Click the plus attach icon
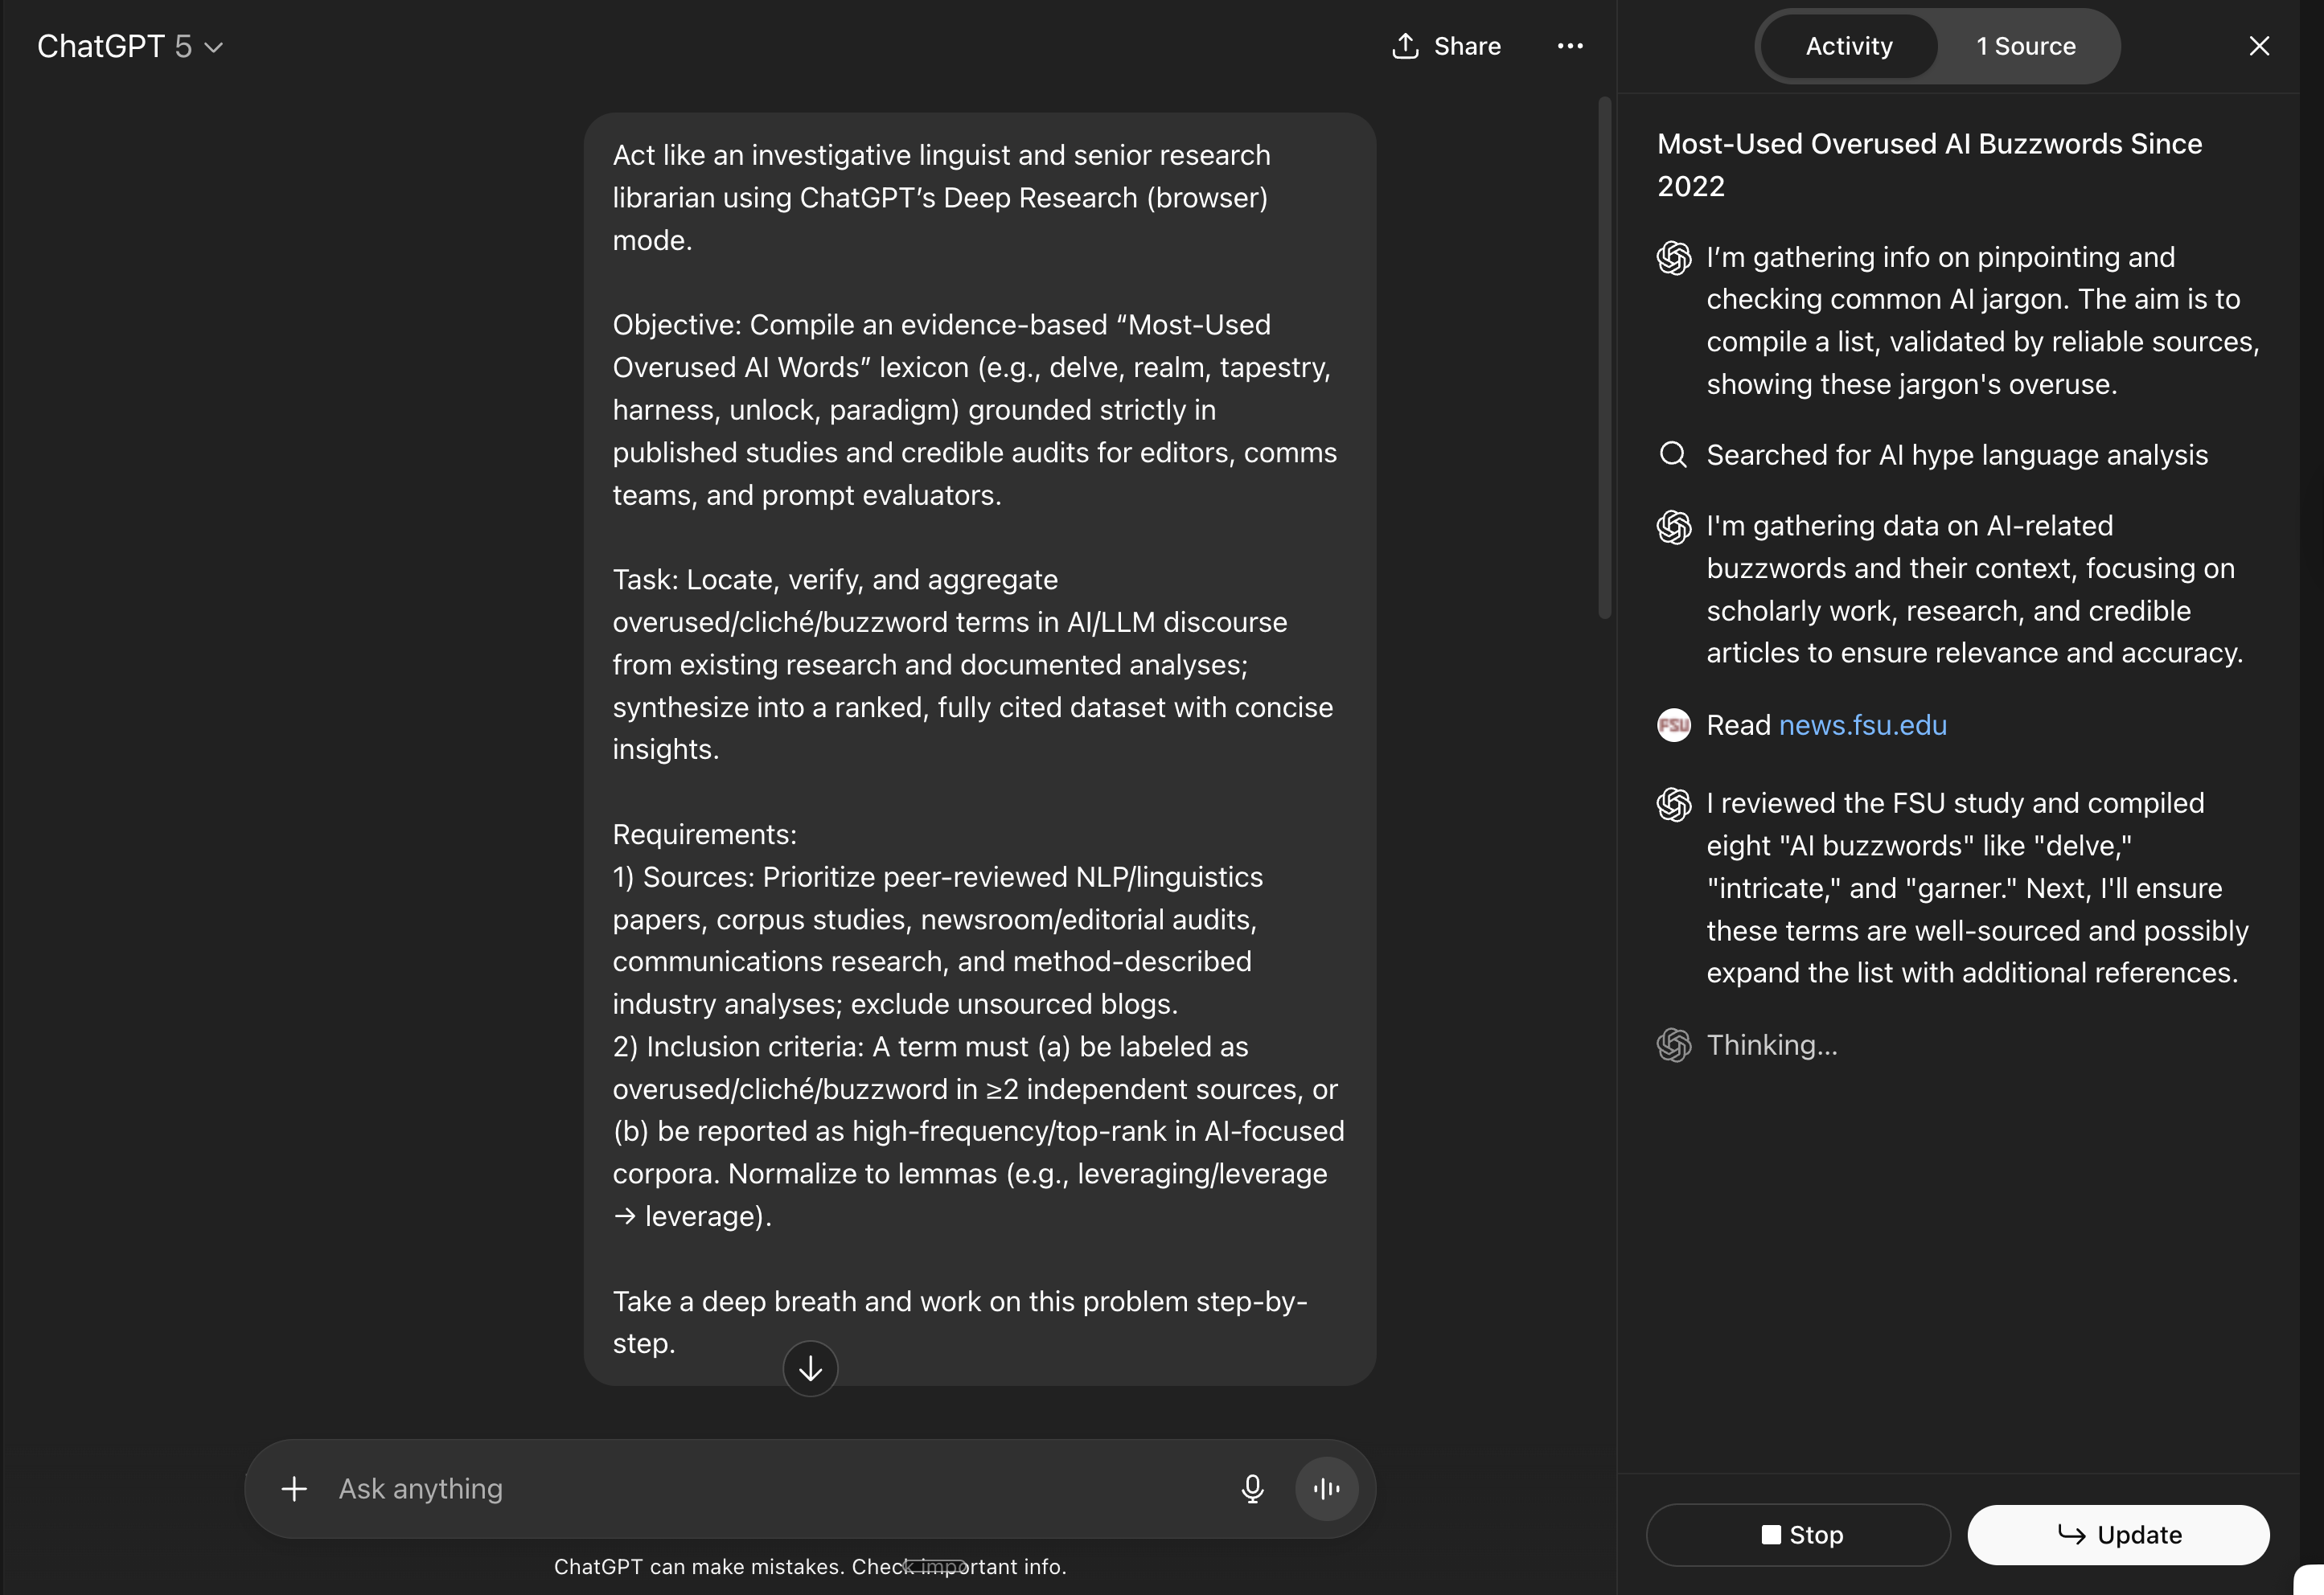The height and width of the screenshot is (1595, 2324). pyautogui.click(x=294, y=1489)
